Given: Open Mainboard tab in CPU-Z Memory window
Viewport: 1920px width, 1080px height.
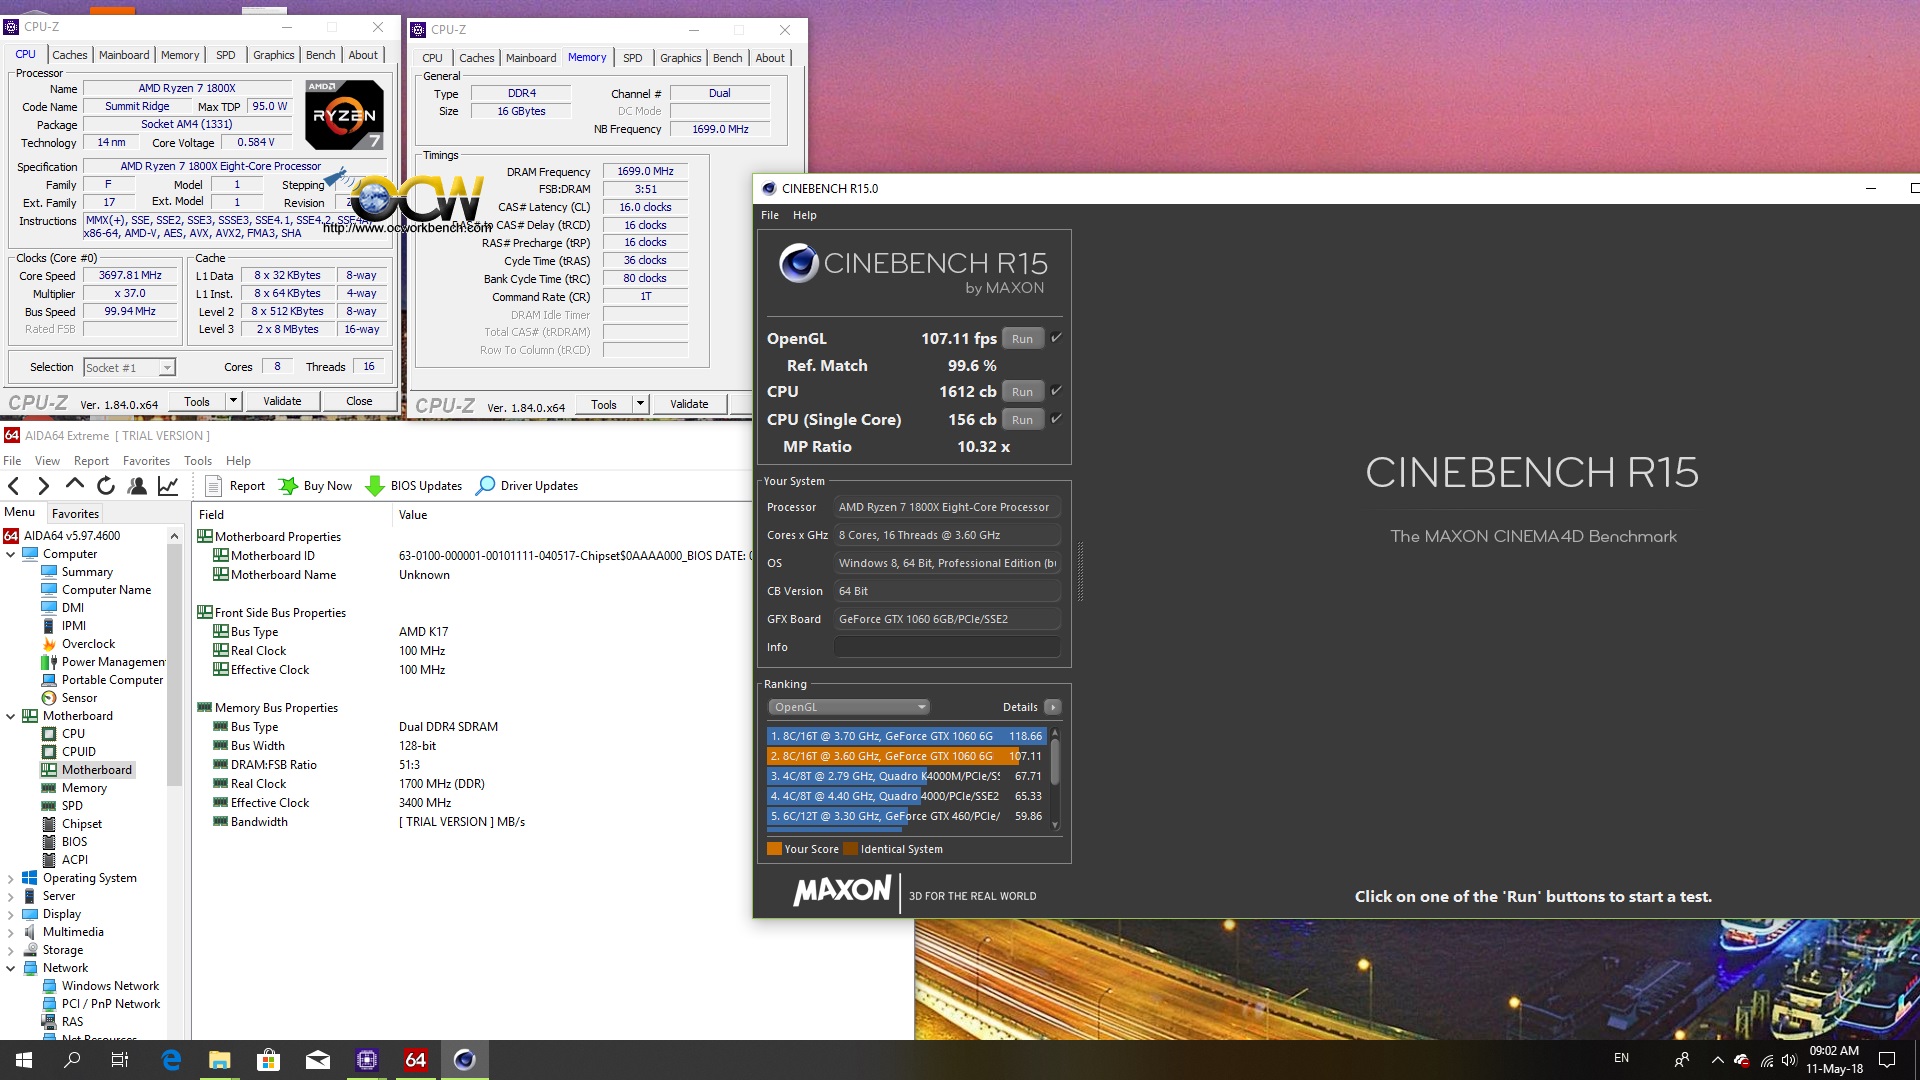Looking at the screenshot, I should [531, 58].
